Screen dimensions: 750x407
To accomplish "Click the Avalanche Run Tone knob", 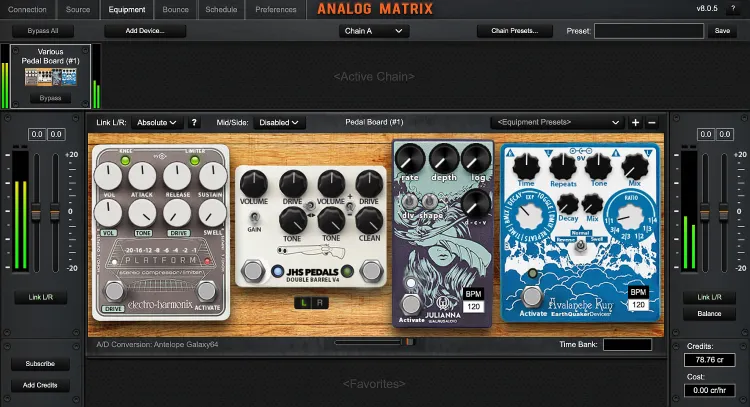I will pyautogui.click(x=598, y=166).
